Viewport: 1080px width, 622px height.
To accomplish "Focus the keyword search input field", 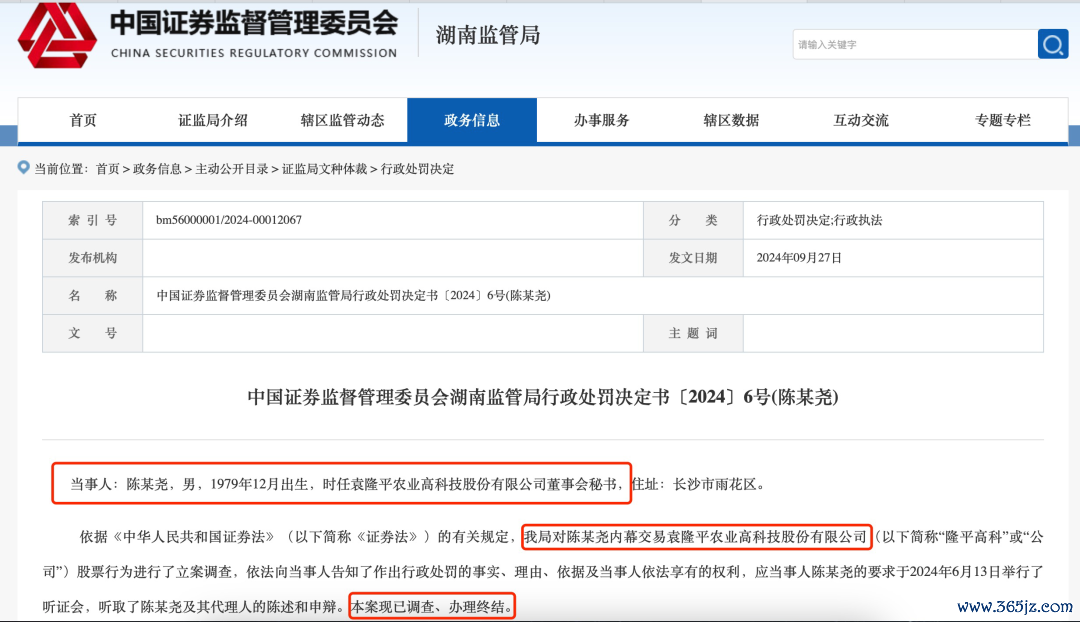I will [915, 45].
